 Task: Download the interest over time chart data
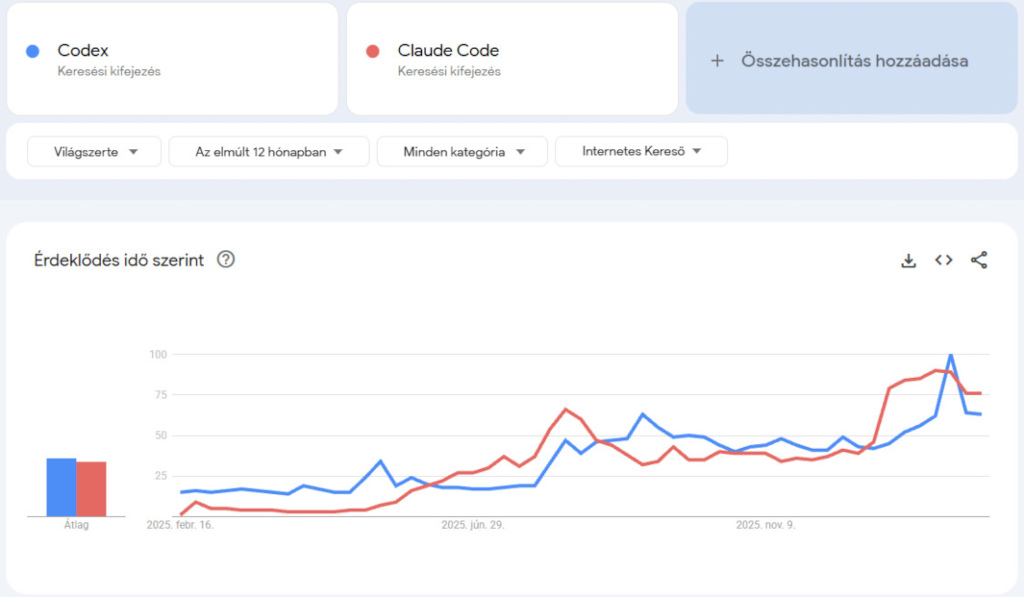908,260
